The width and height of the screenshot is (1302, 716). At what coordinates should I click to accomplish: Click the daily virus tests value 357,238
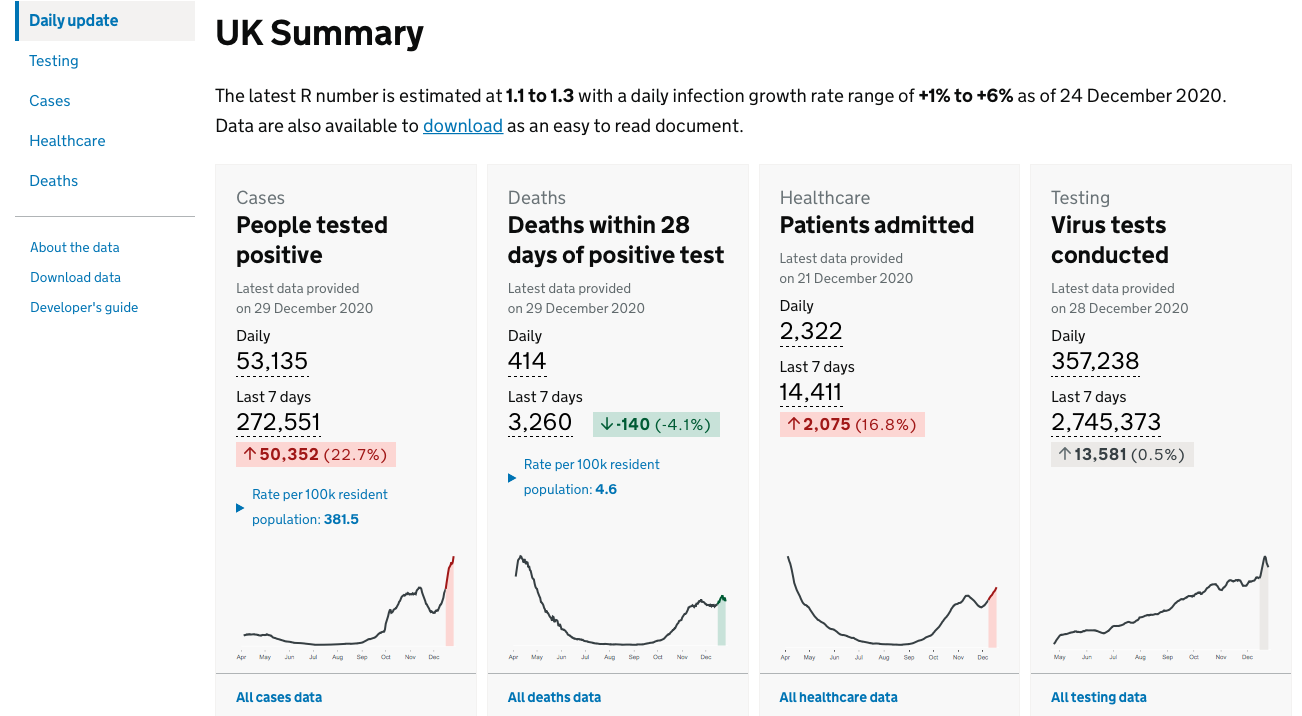coord(1095,361)
